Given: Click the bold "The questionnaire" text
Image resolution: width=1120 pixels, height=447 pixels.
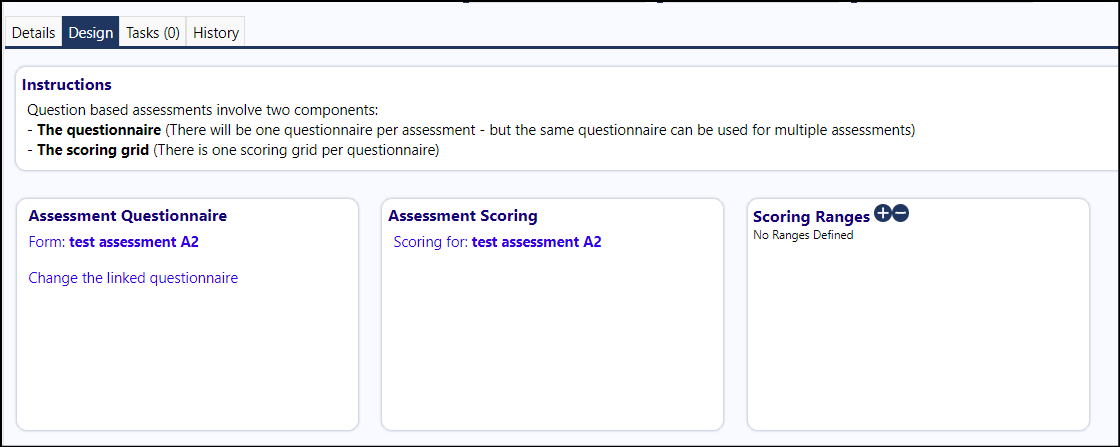Looking at the screenshot, I should click(x=99, y=131).
